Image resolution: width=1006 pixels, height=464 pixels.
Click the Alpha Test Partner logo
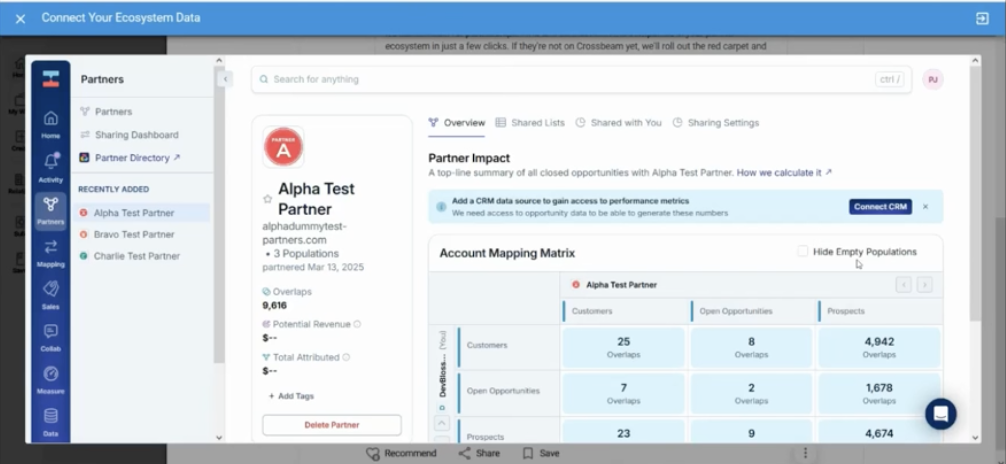click(x=284, y=147)
